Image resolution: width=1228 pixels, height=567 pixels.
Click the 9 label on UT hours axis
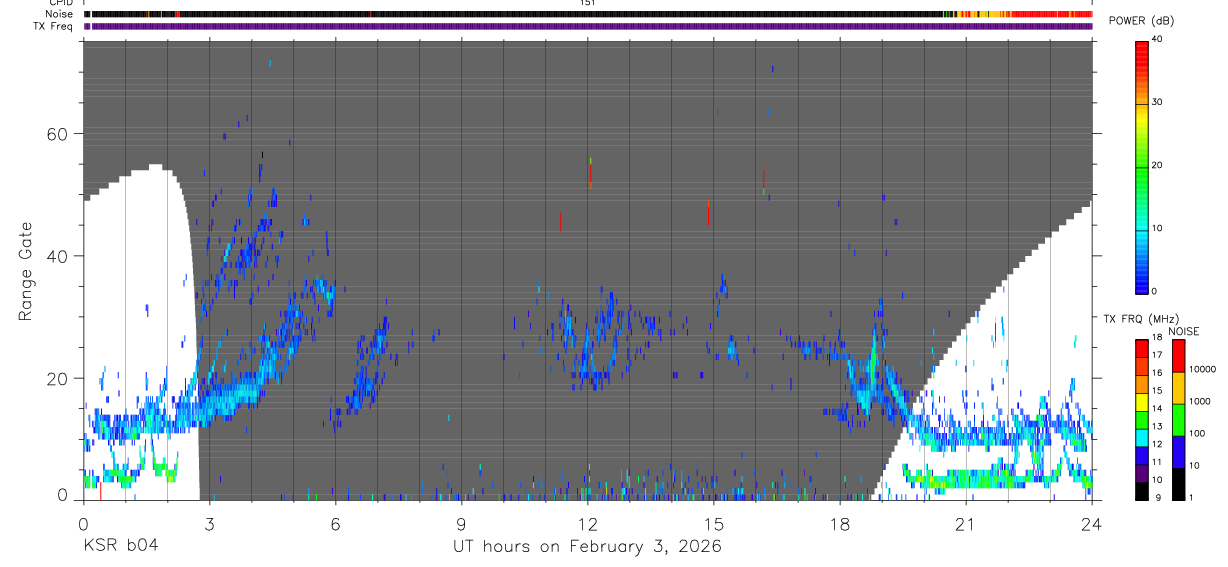[x=461, y=523]
